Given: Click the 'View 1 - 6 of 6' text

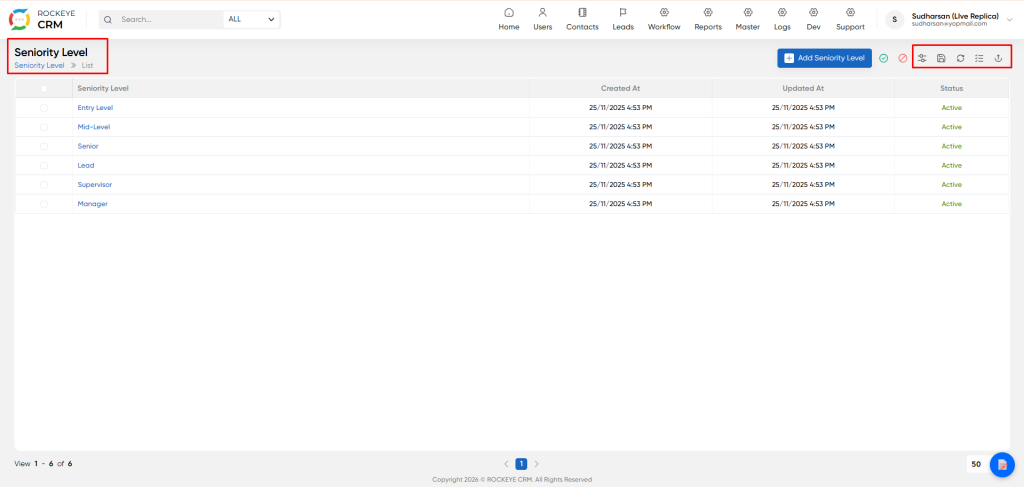Looking at the screenshot, I should click(43, 464).
